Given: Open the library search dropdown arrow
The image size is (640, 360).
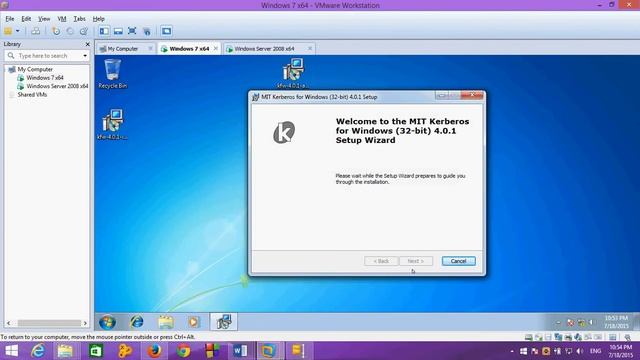Looking at the screenshot, I should pos(85,56).
